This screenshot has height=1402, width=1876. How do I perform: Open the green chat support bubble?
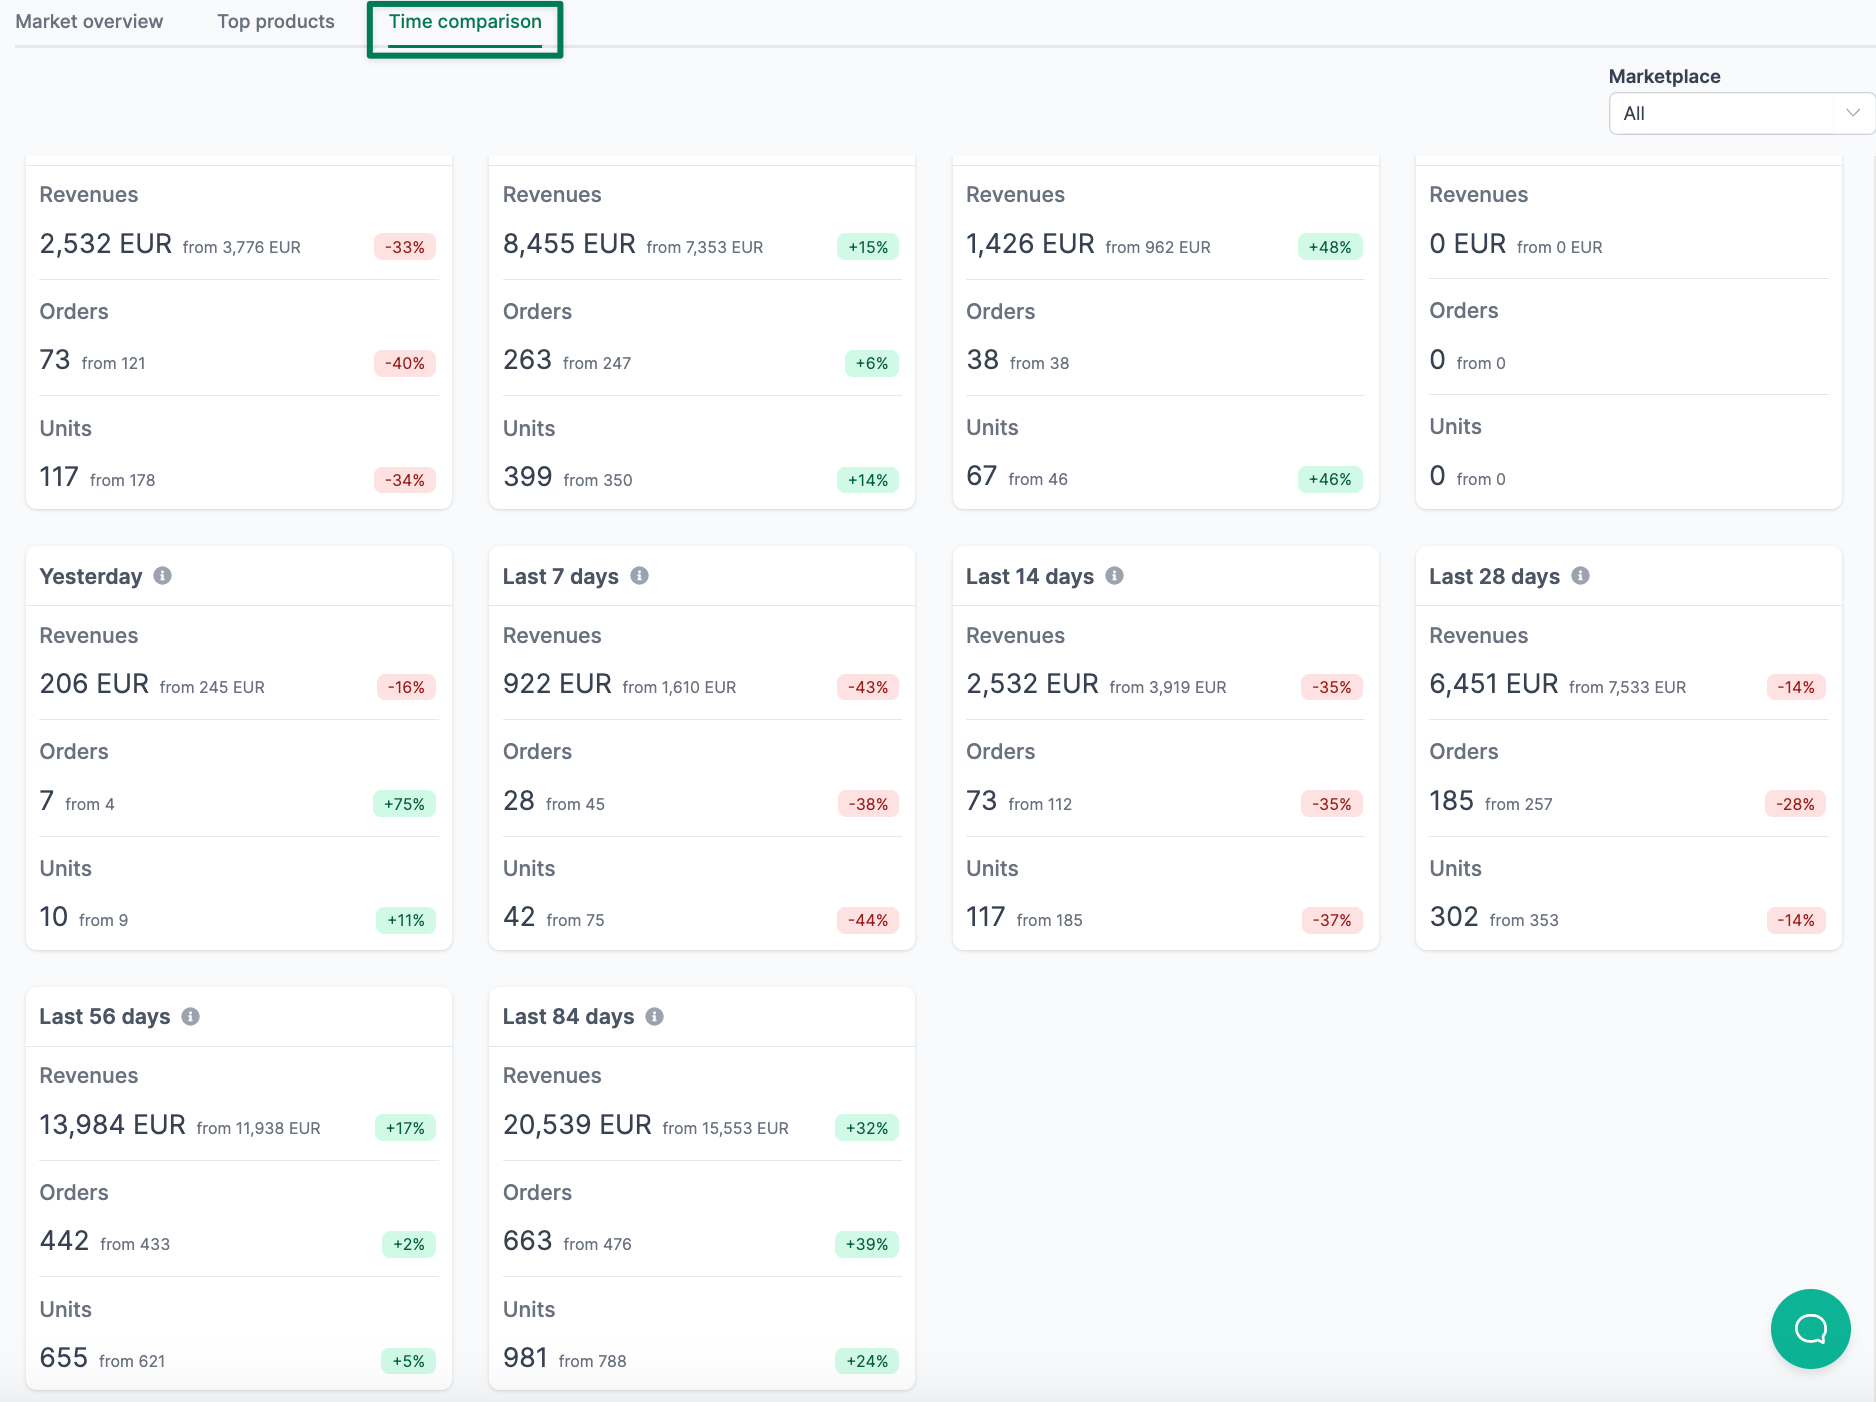point(1810,1328)
